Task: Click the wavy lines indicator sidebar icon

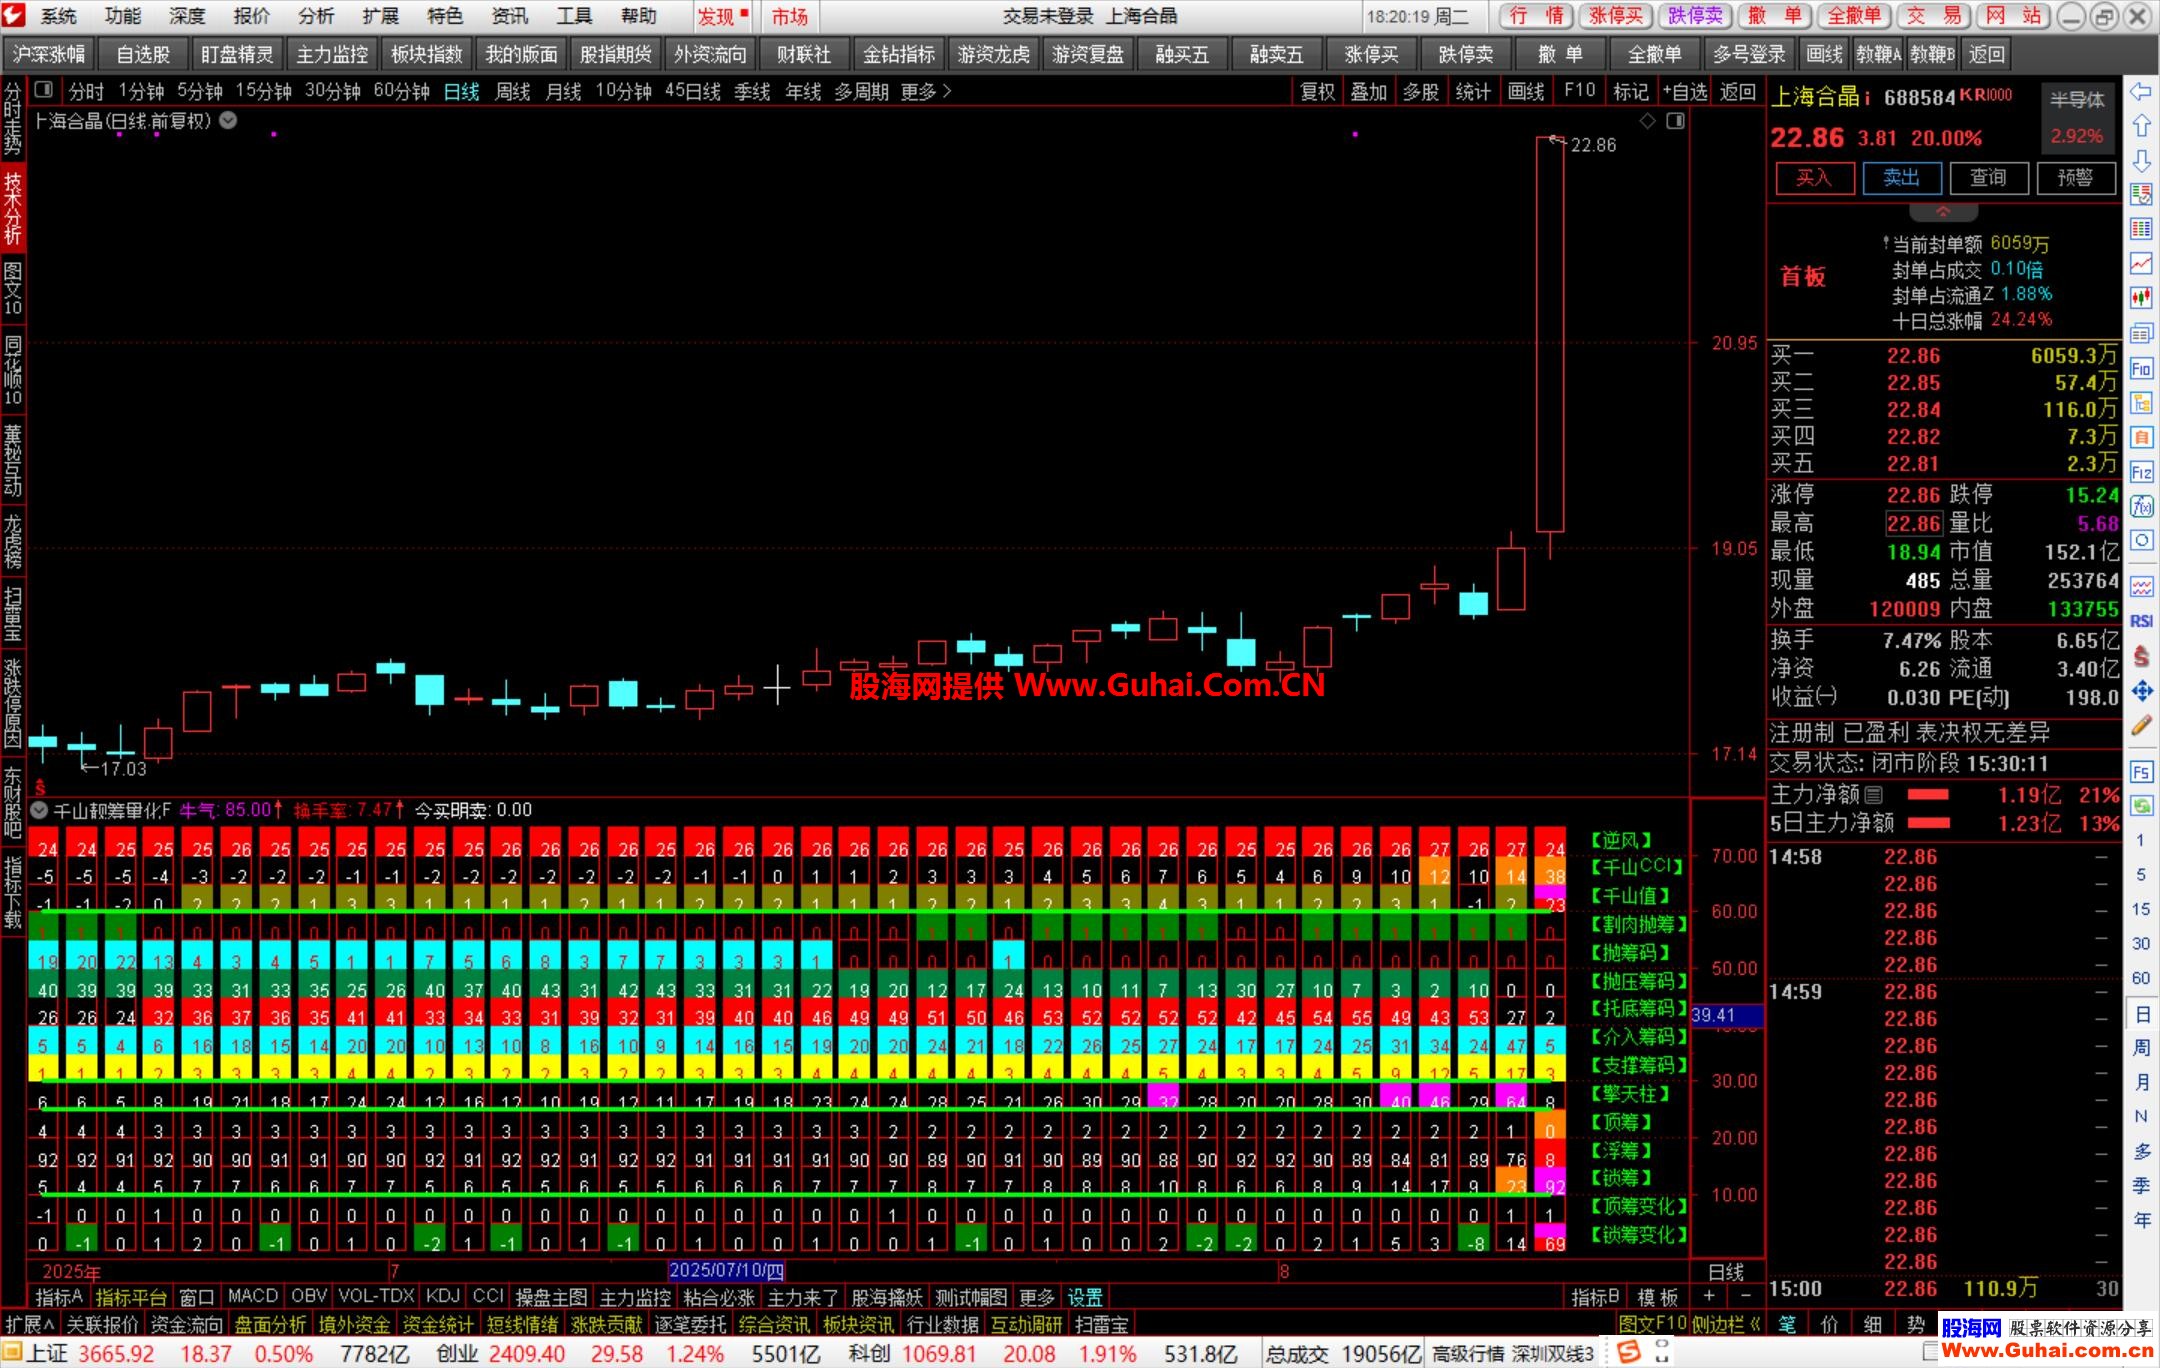Action: 2140,587
